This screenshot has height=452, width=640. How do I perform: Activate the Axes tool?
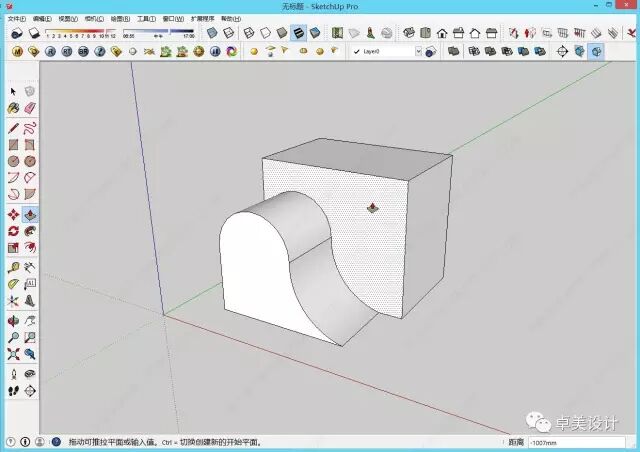[13, 301]
